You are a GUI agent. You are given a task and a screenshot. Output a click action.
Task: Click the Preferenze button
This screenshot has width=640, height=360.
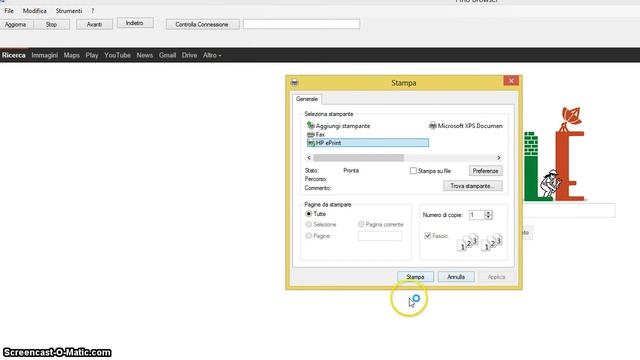click(x=485, y=171)
